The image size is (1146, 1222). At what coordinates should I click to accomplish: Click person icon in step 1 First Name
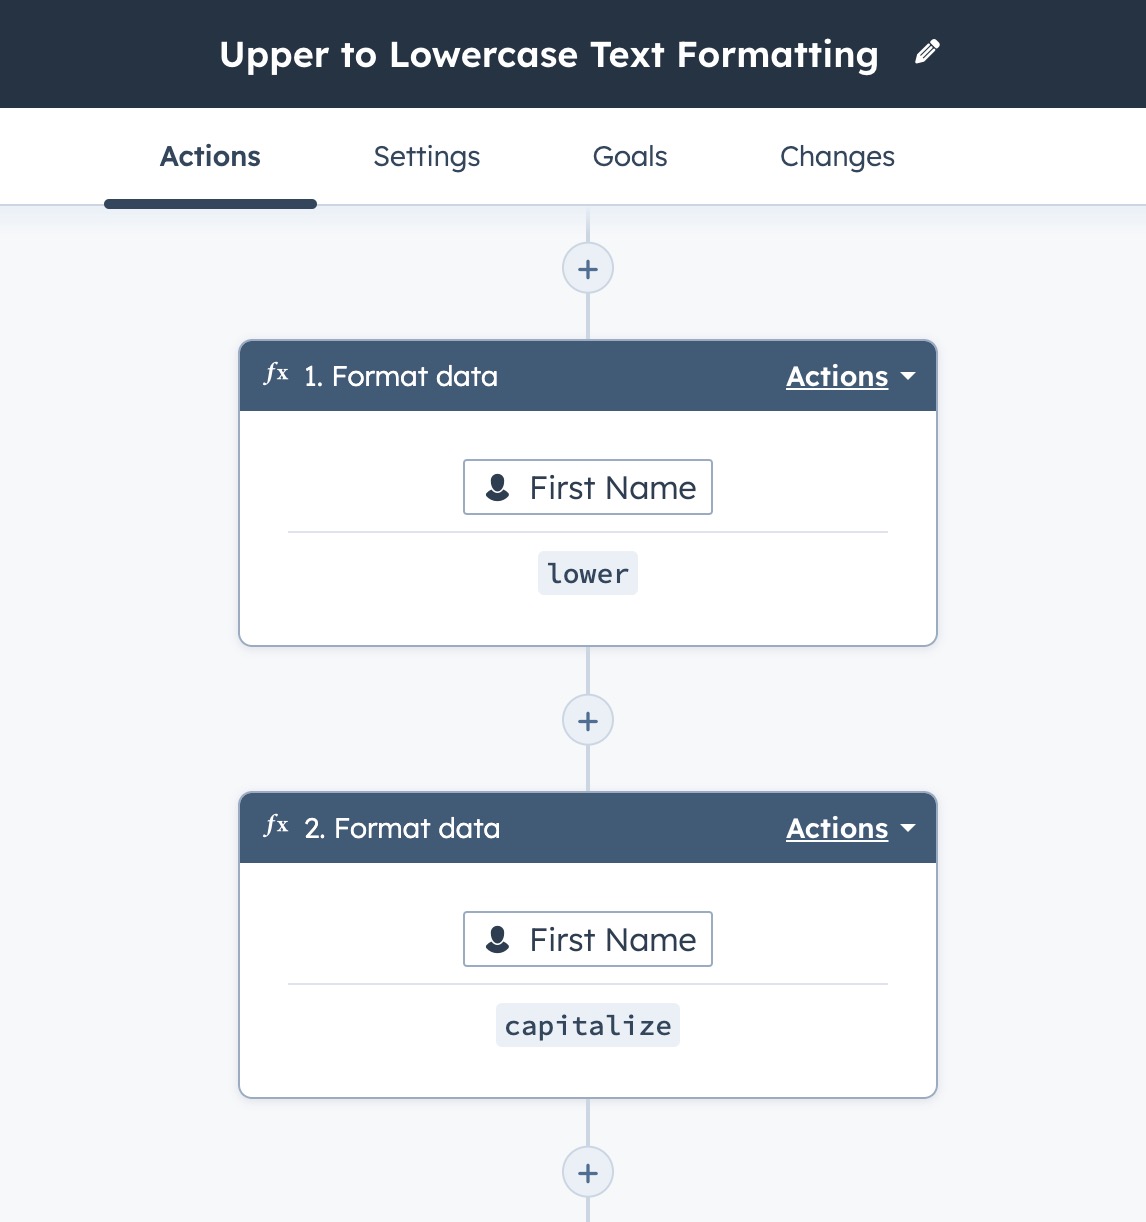coord(497,488)
